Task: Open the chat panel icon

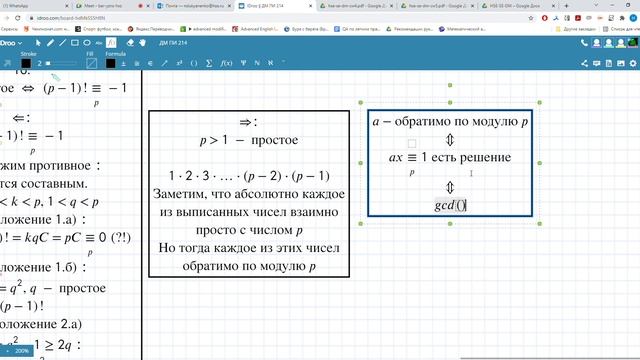Action: [x=597, y=63]
